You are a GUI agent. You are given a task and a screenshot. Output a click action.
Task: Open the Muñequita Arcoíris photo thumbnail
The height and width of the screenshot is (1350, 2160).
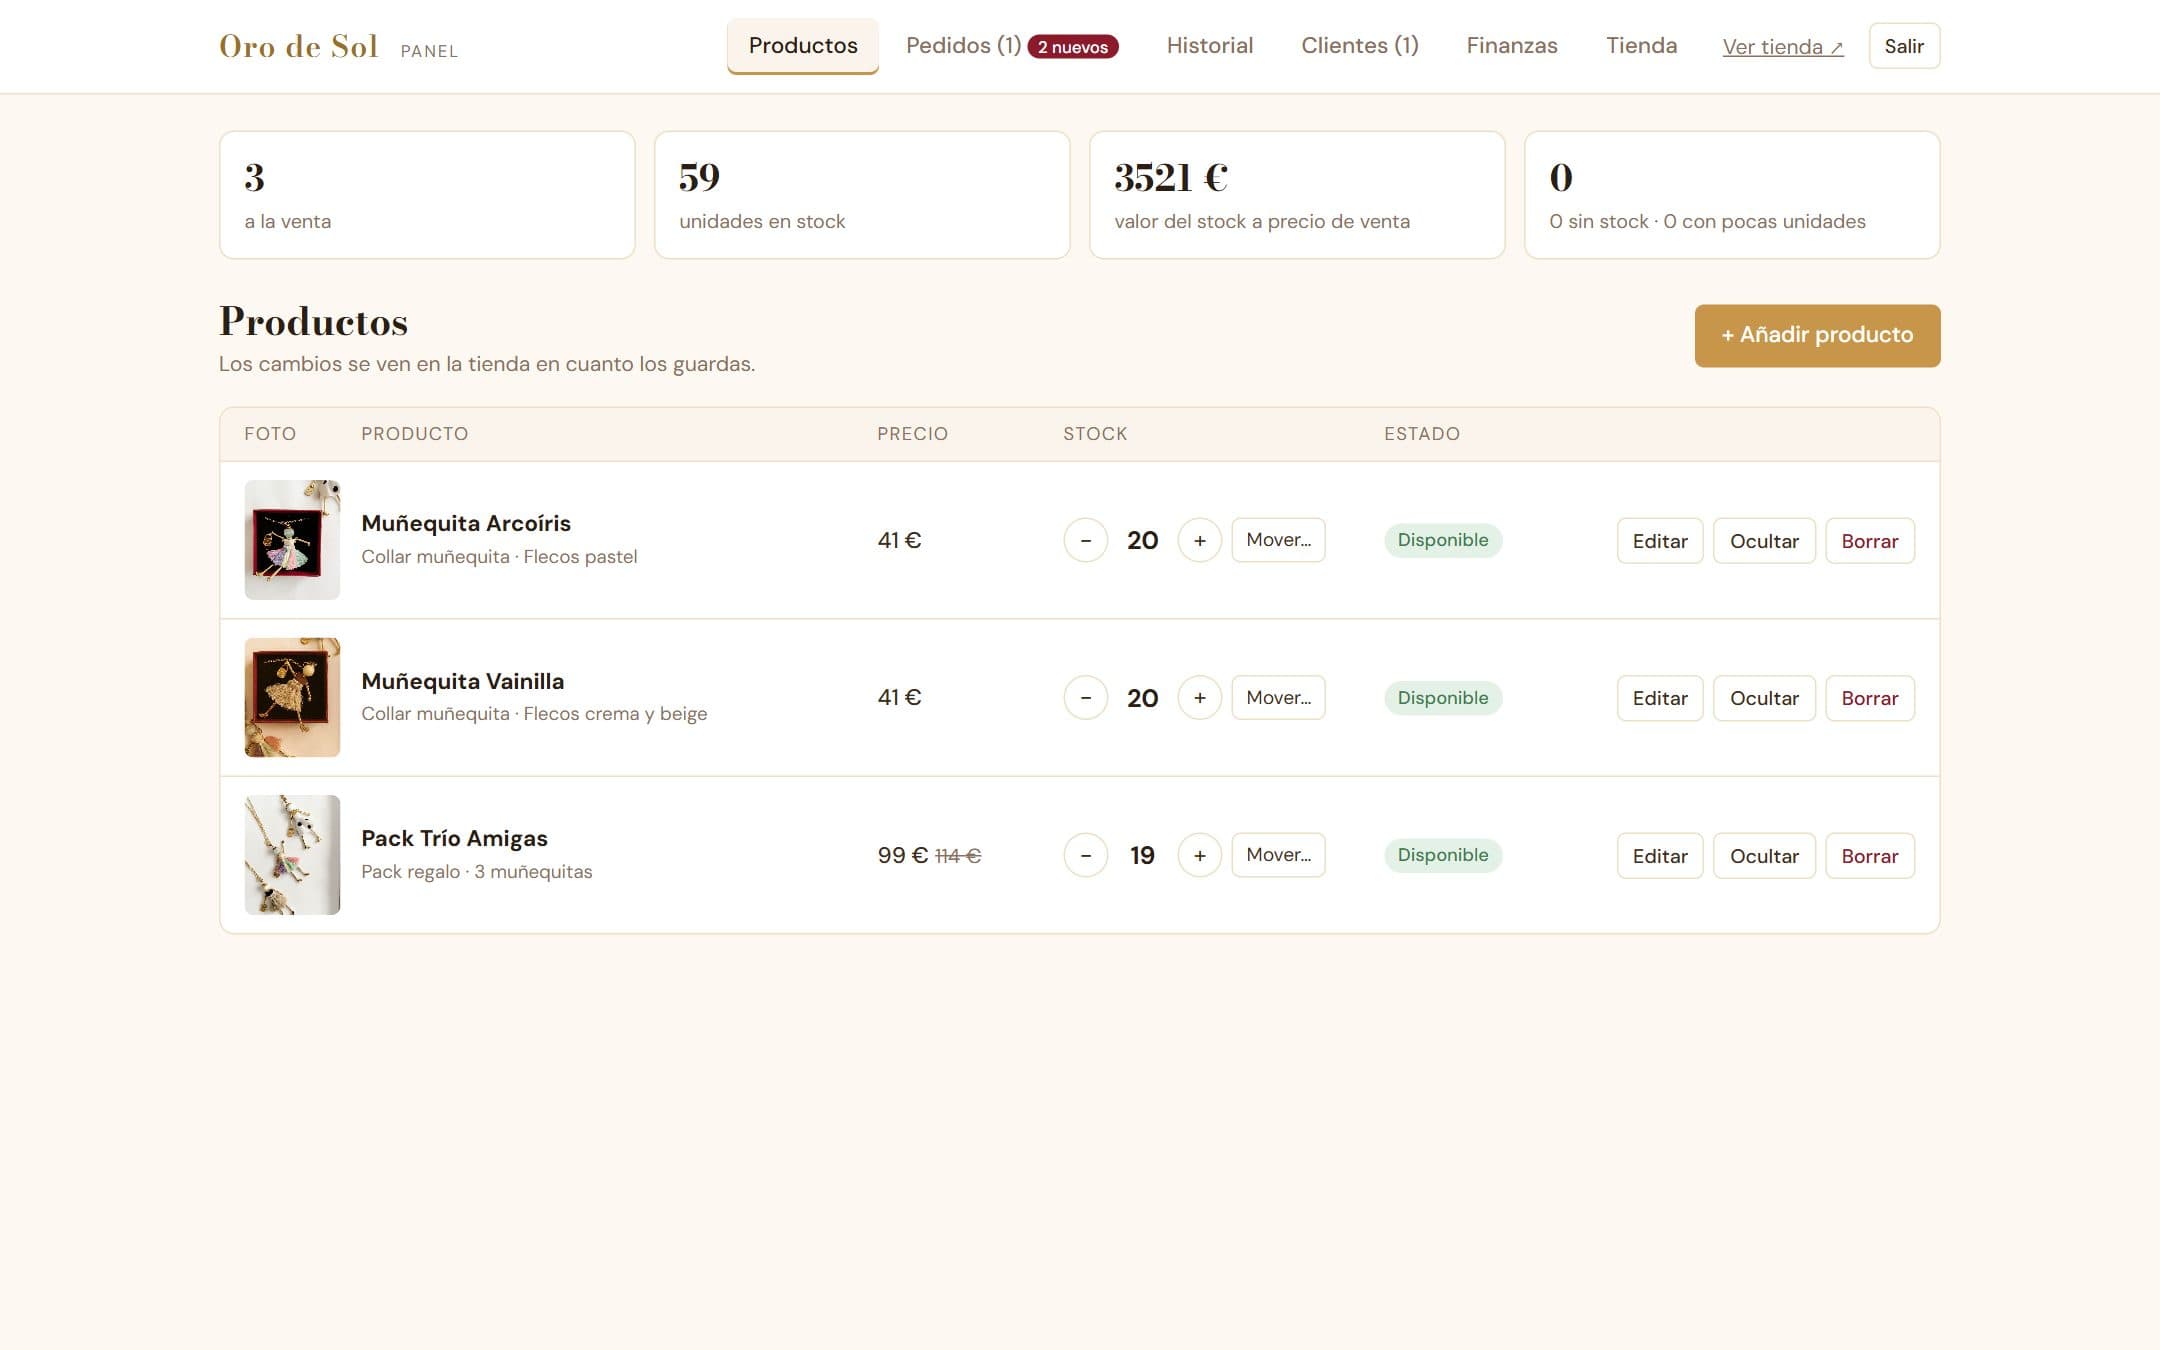292,540
